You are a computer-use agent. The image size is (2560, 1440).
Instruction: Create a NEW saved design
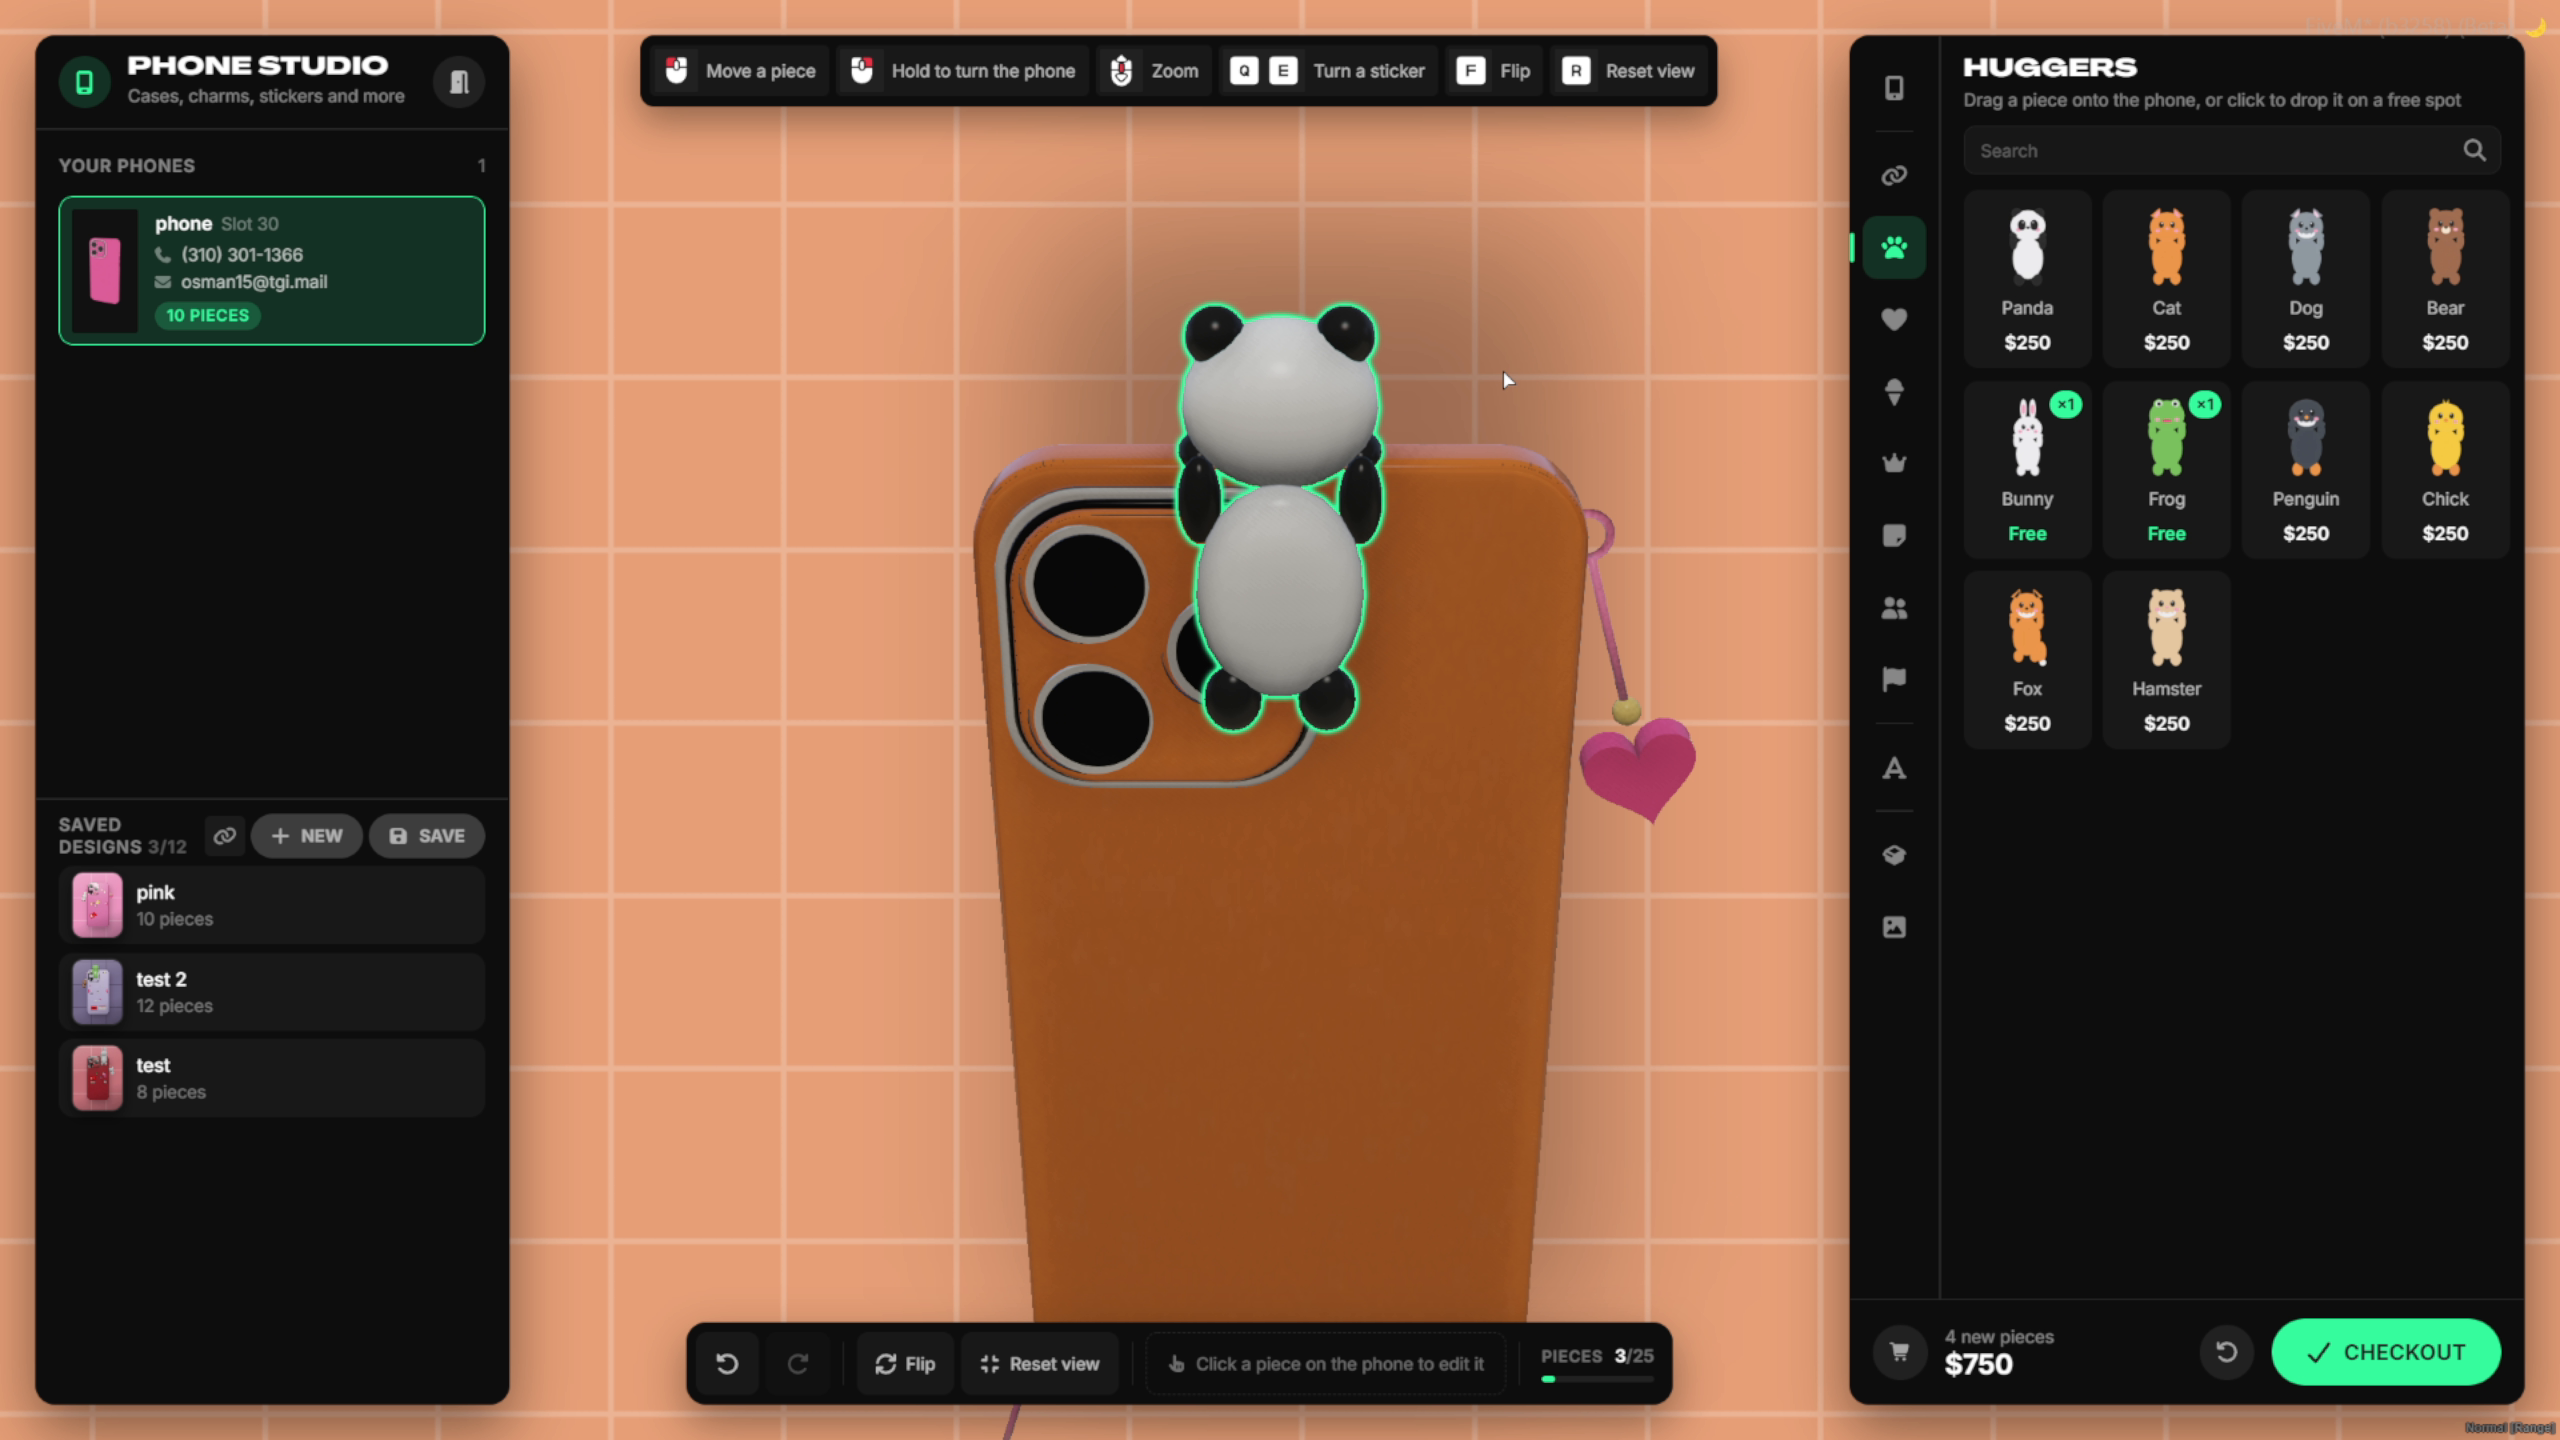(307, 836)
